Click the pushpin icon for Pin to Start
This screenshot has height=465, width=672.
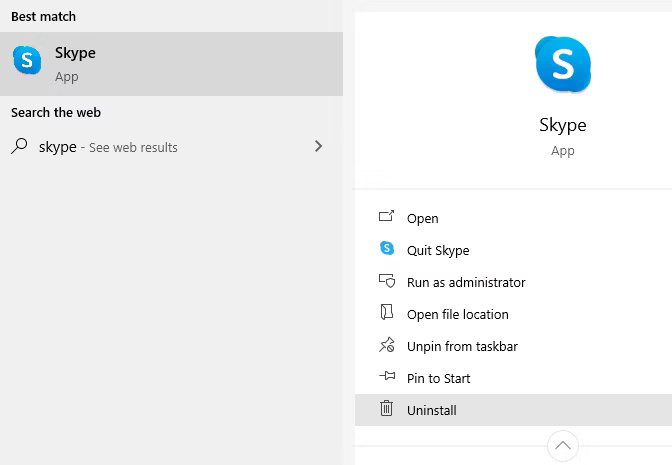pos(387,376)
